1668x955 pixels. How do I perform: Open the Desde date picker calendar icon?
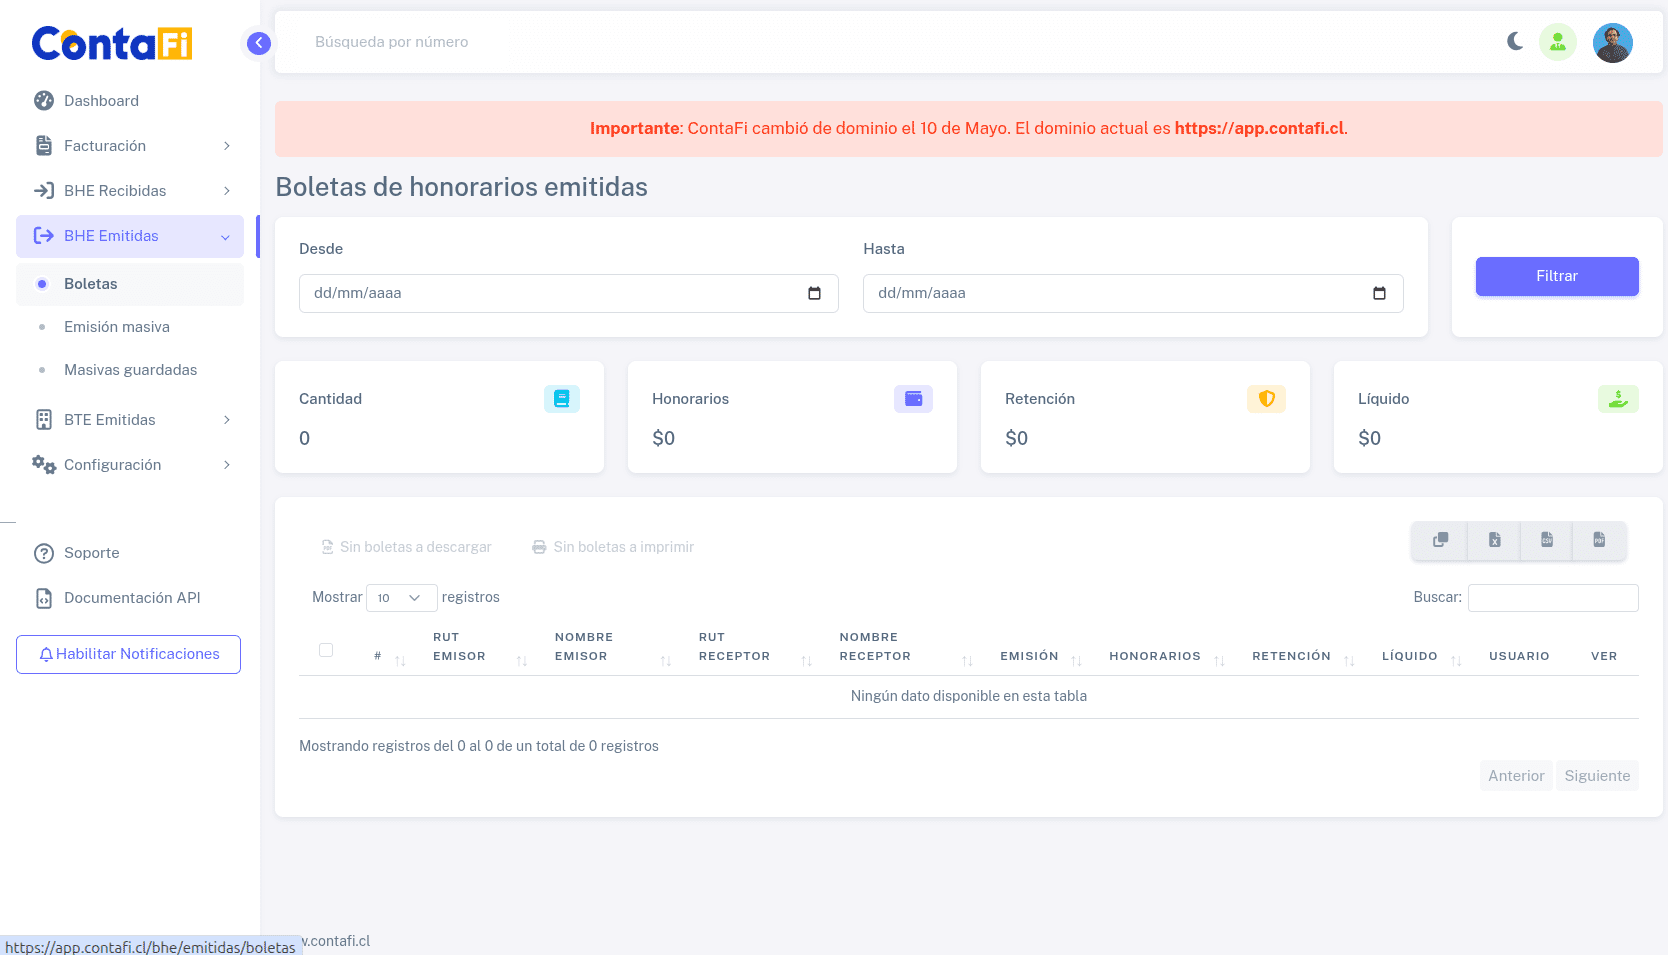tap(814, 293)
